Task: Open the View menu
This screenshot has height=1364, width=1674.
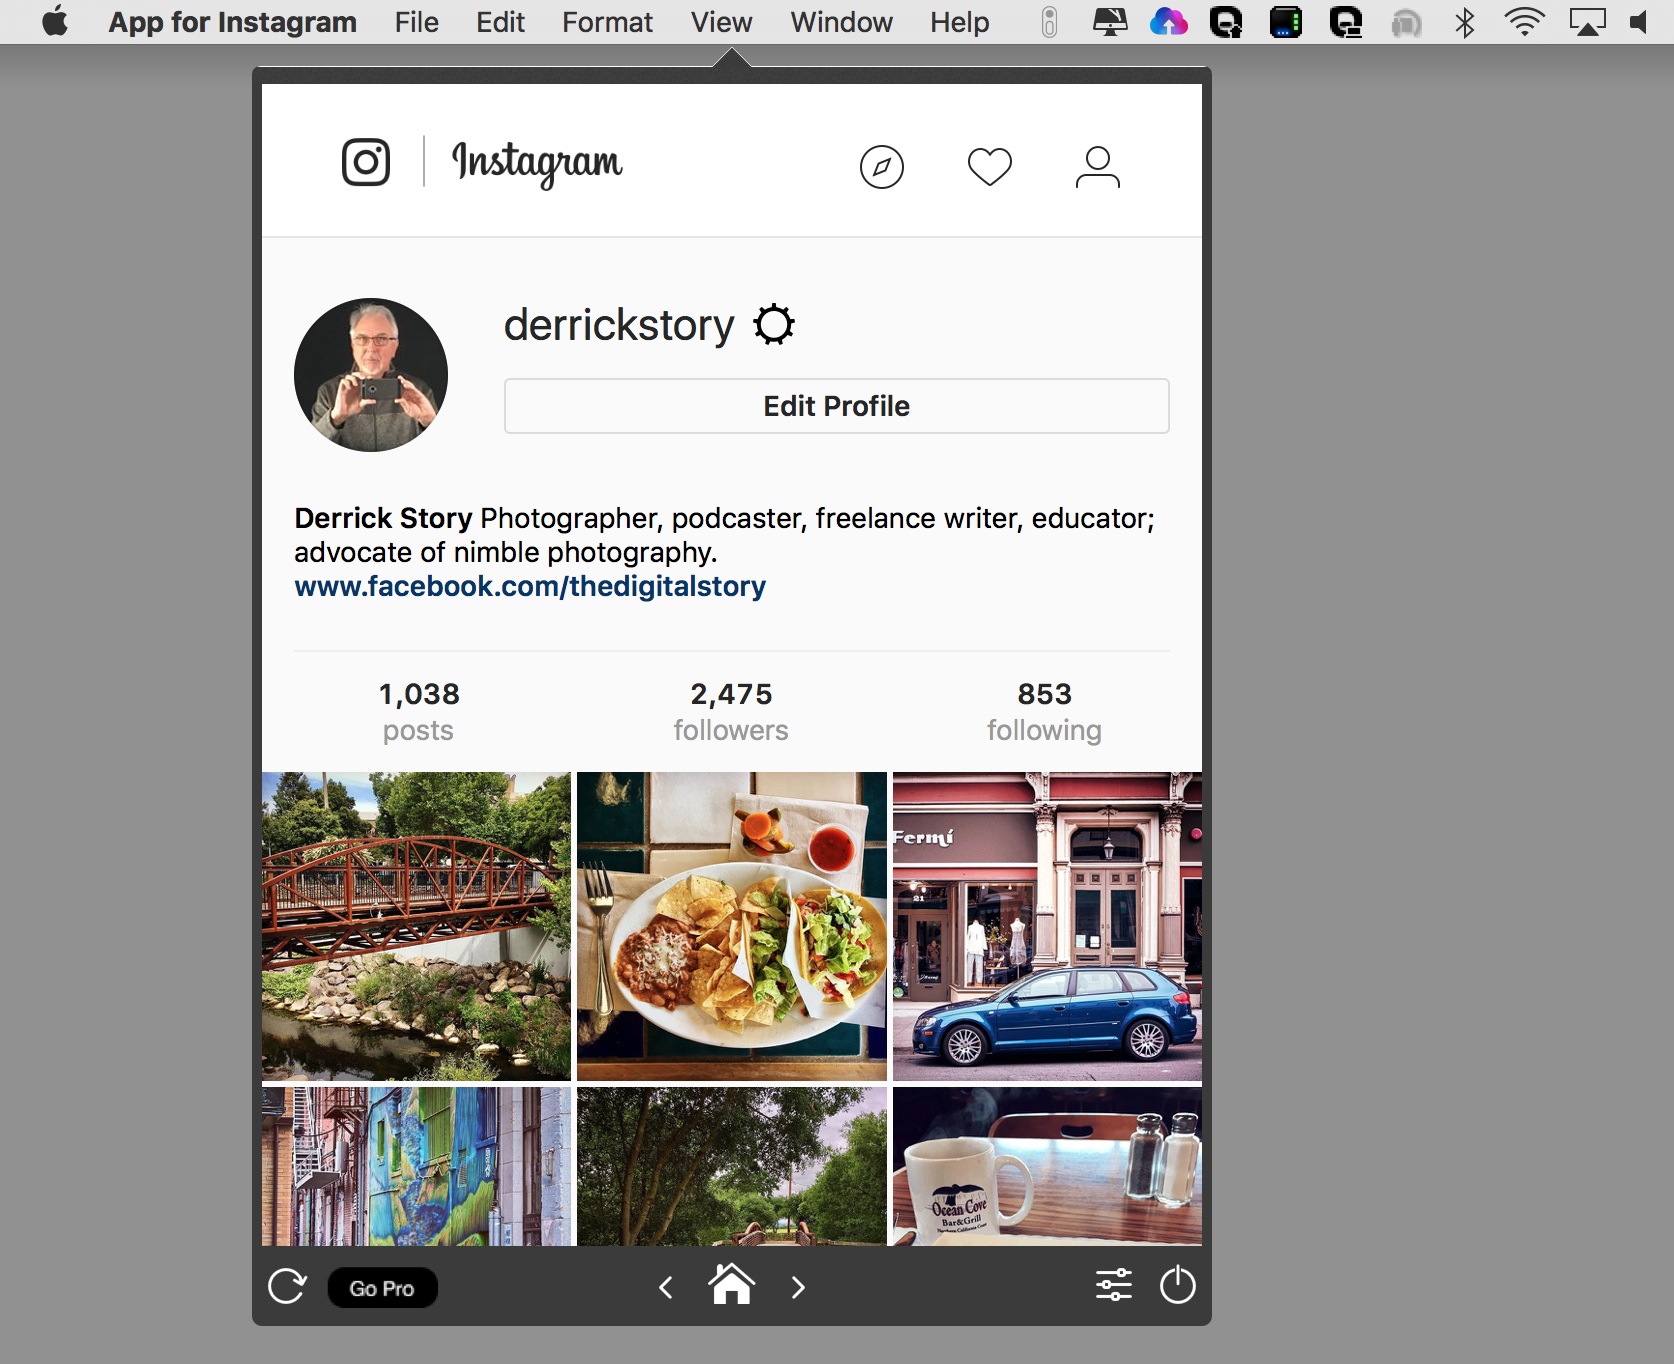Action: coord(721,22)
